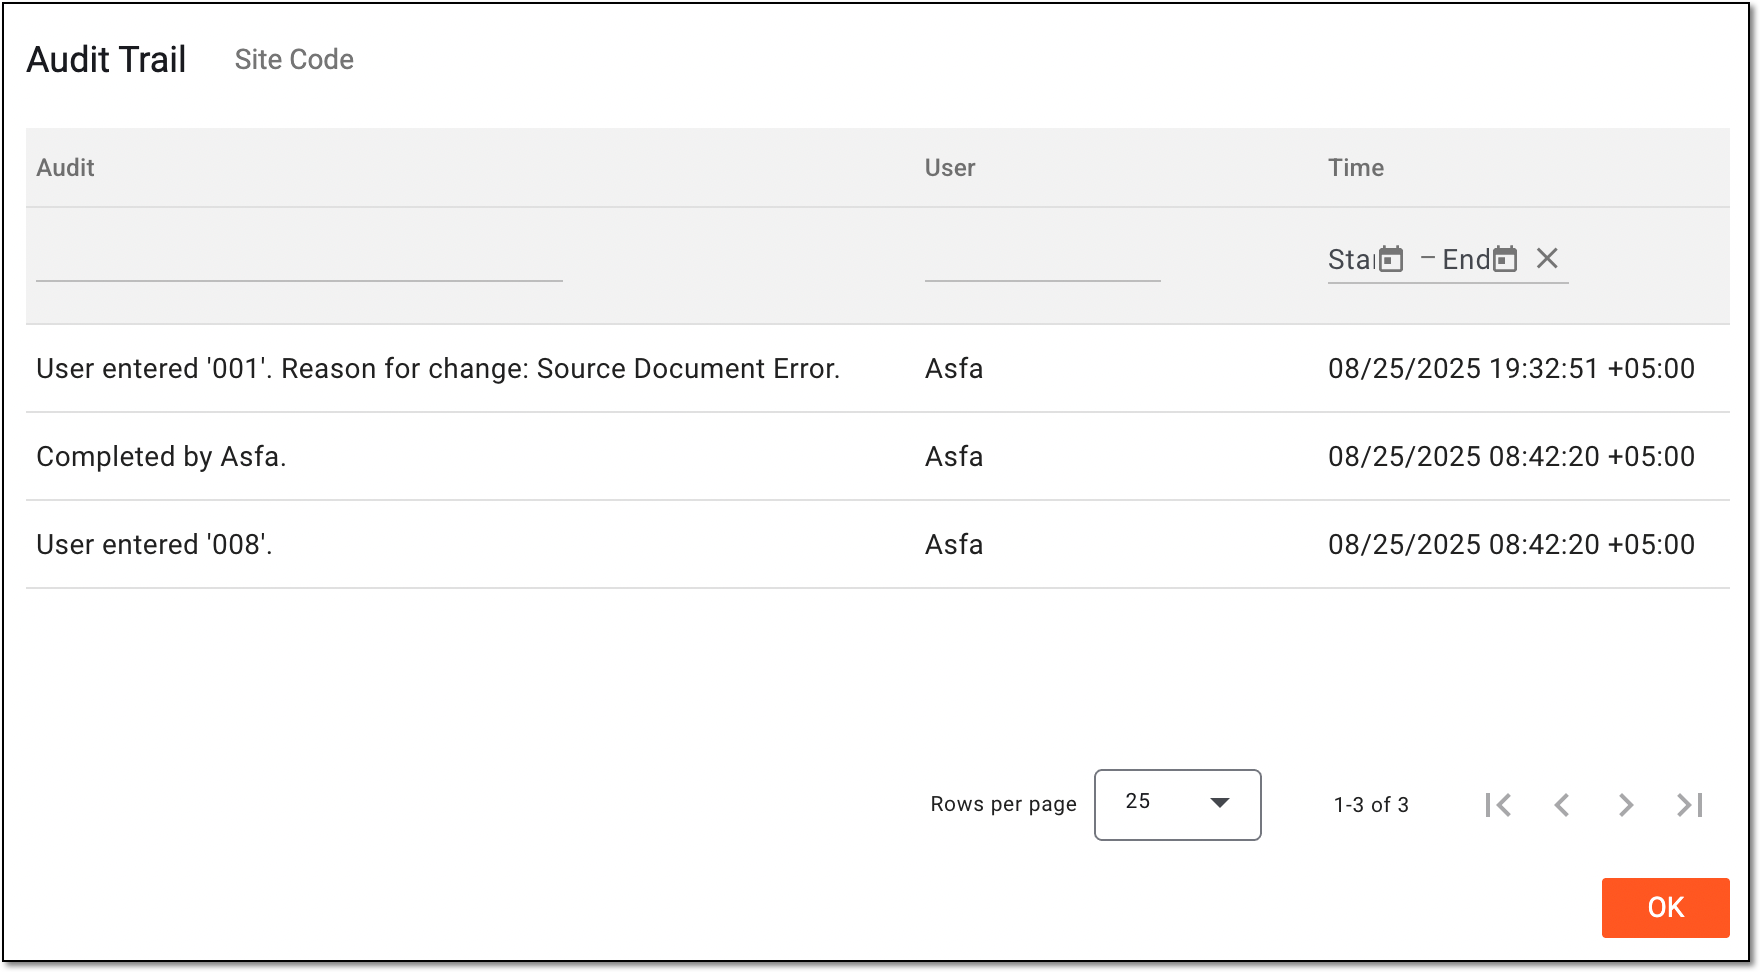Click the Site Code subtitle
Image resolution: width=1760 pixels, height=972 pixels.
(x=294, y=60)
